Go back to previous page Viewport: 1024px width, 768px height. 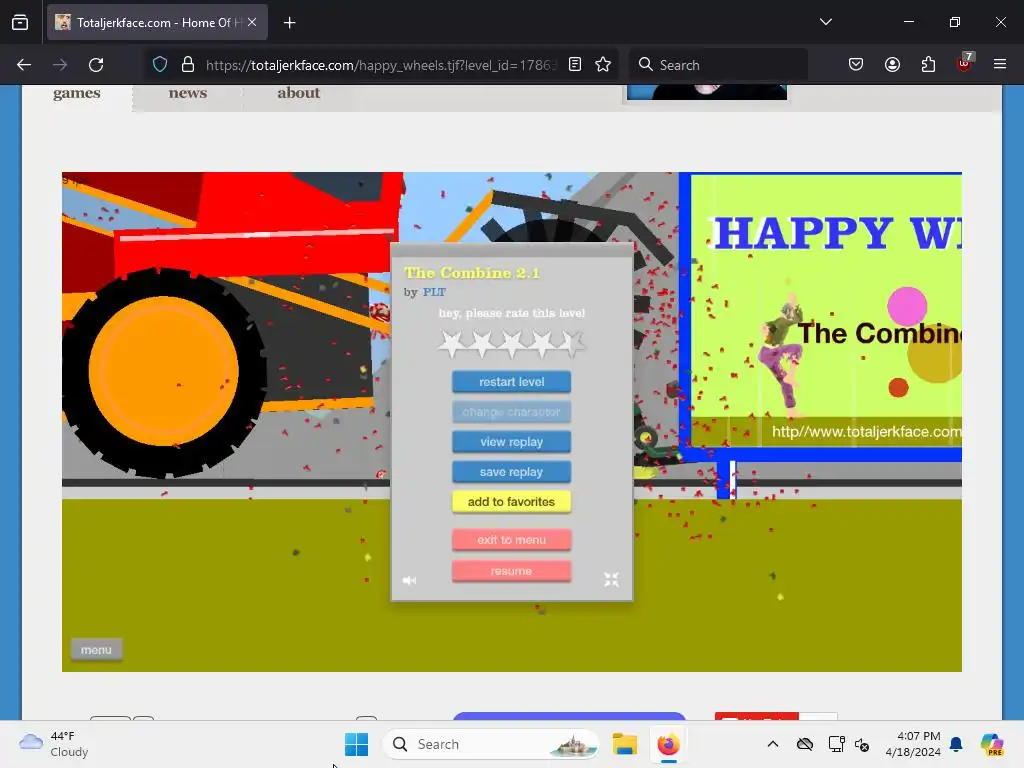point(24,65)
